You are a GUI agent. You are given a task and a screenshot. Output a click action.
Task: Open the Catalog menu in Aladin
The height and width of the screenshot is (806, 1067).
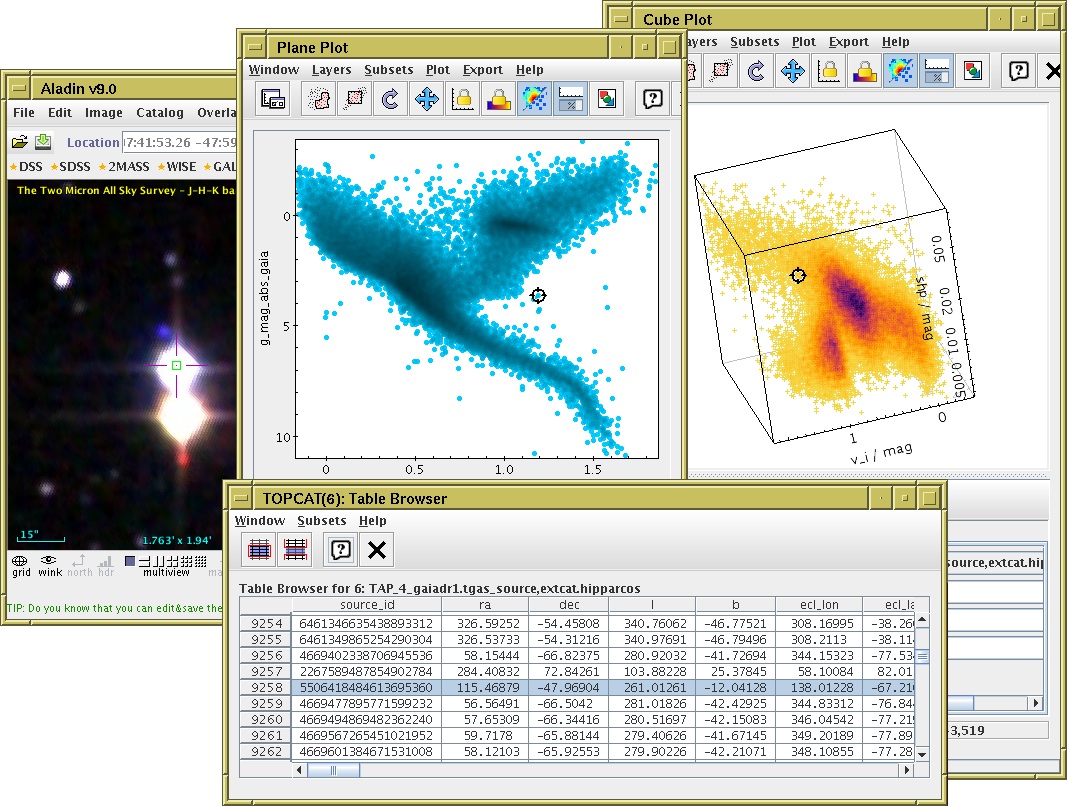160,112
